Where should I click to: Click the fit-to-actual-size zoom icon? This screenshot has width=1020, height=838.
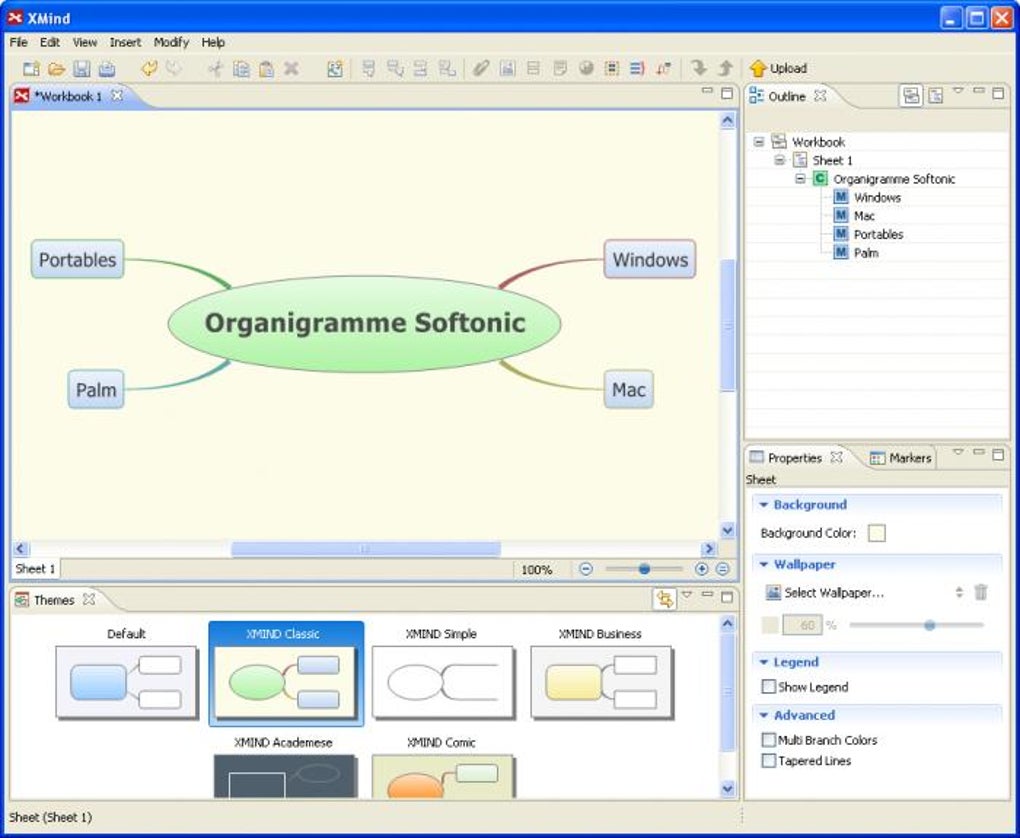(723, 569)
